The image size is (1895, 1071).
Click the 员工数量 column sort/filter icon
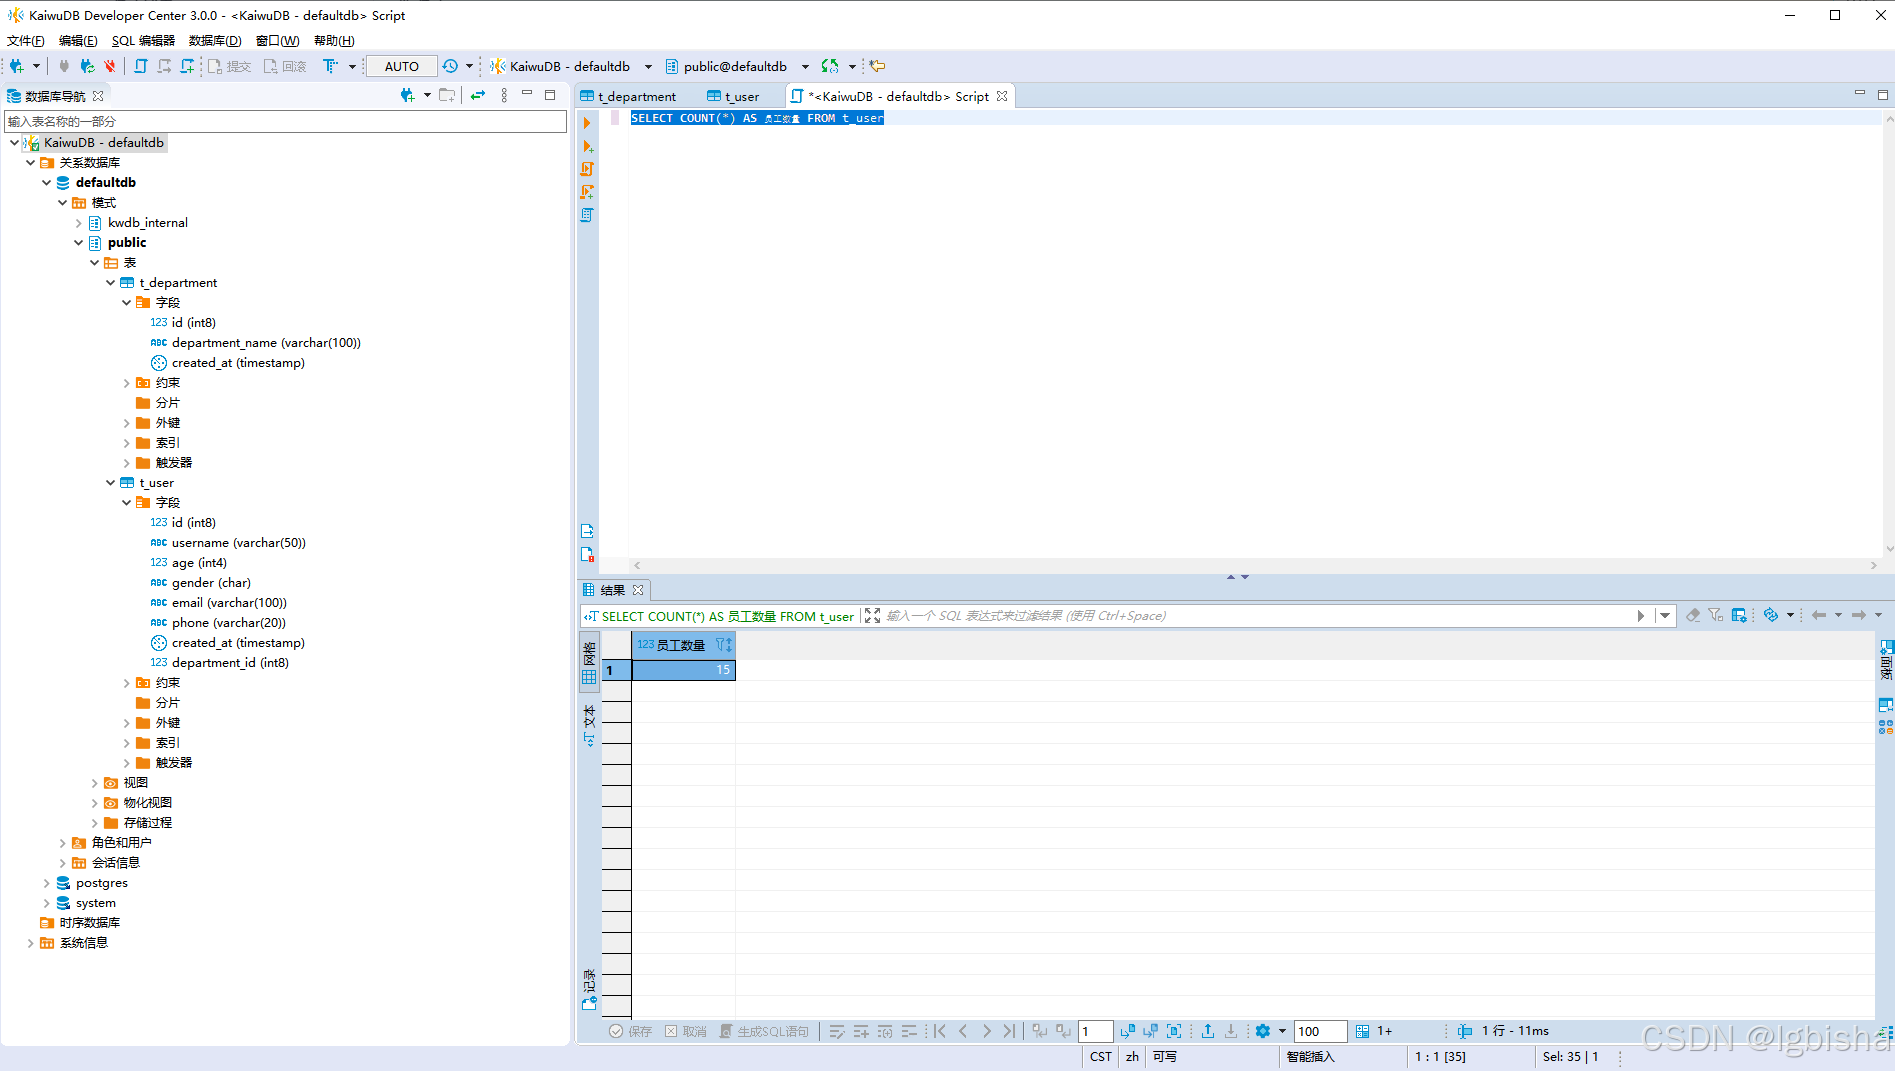[x=724, y=645]
